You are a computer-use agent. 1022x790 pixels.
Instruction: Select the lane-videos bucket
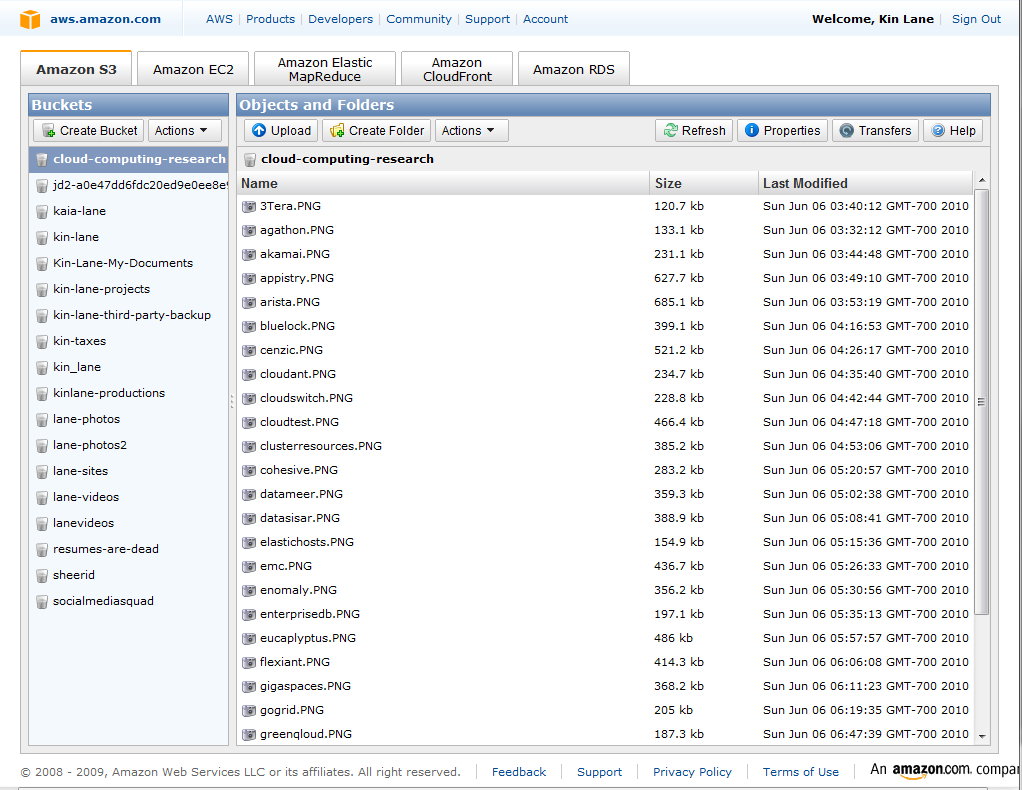tap(128, 497)
